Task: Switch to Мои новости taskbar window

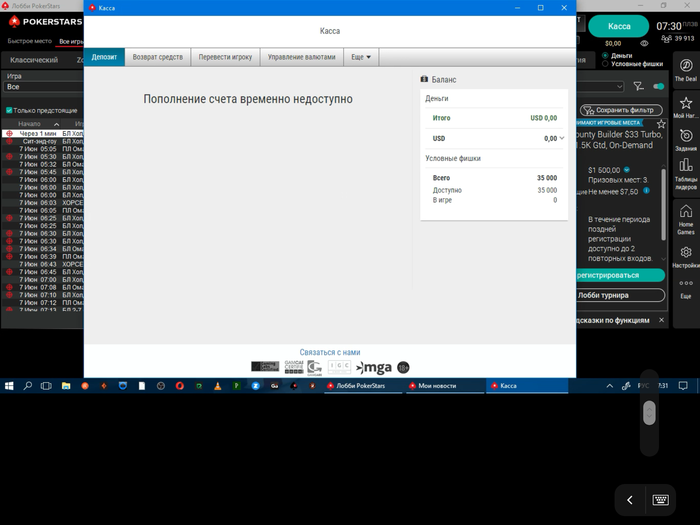Action: pos(445,386)
